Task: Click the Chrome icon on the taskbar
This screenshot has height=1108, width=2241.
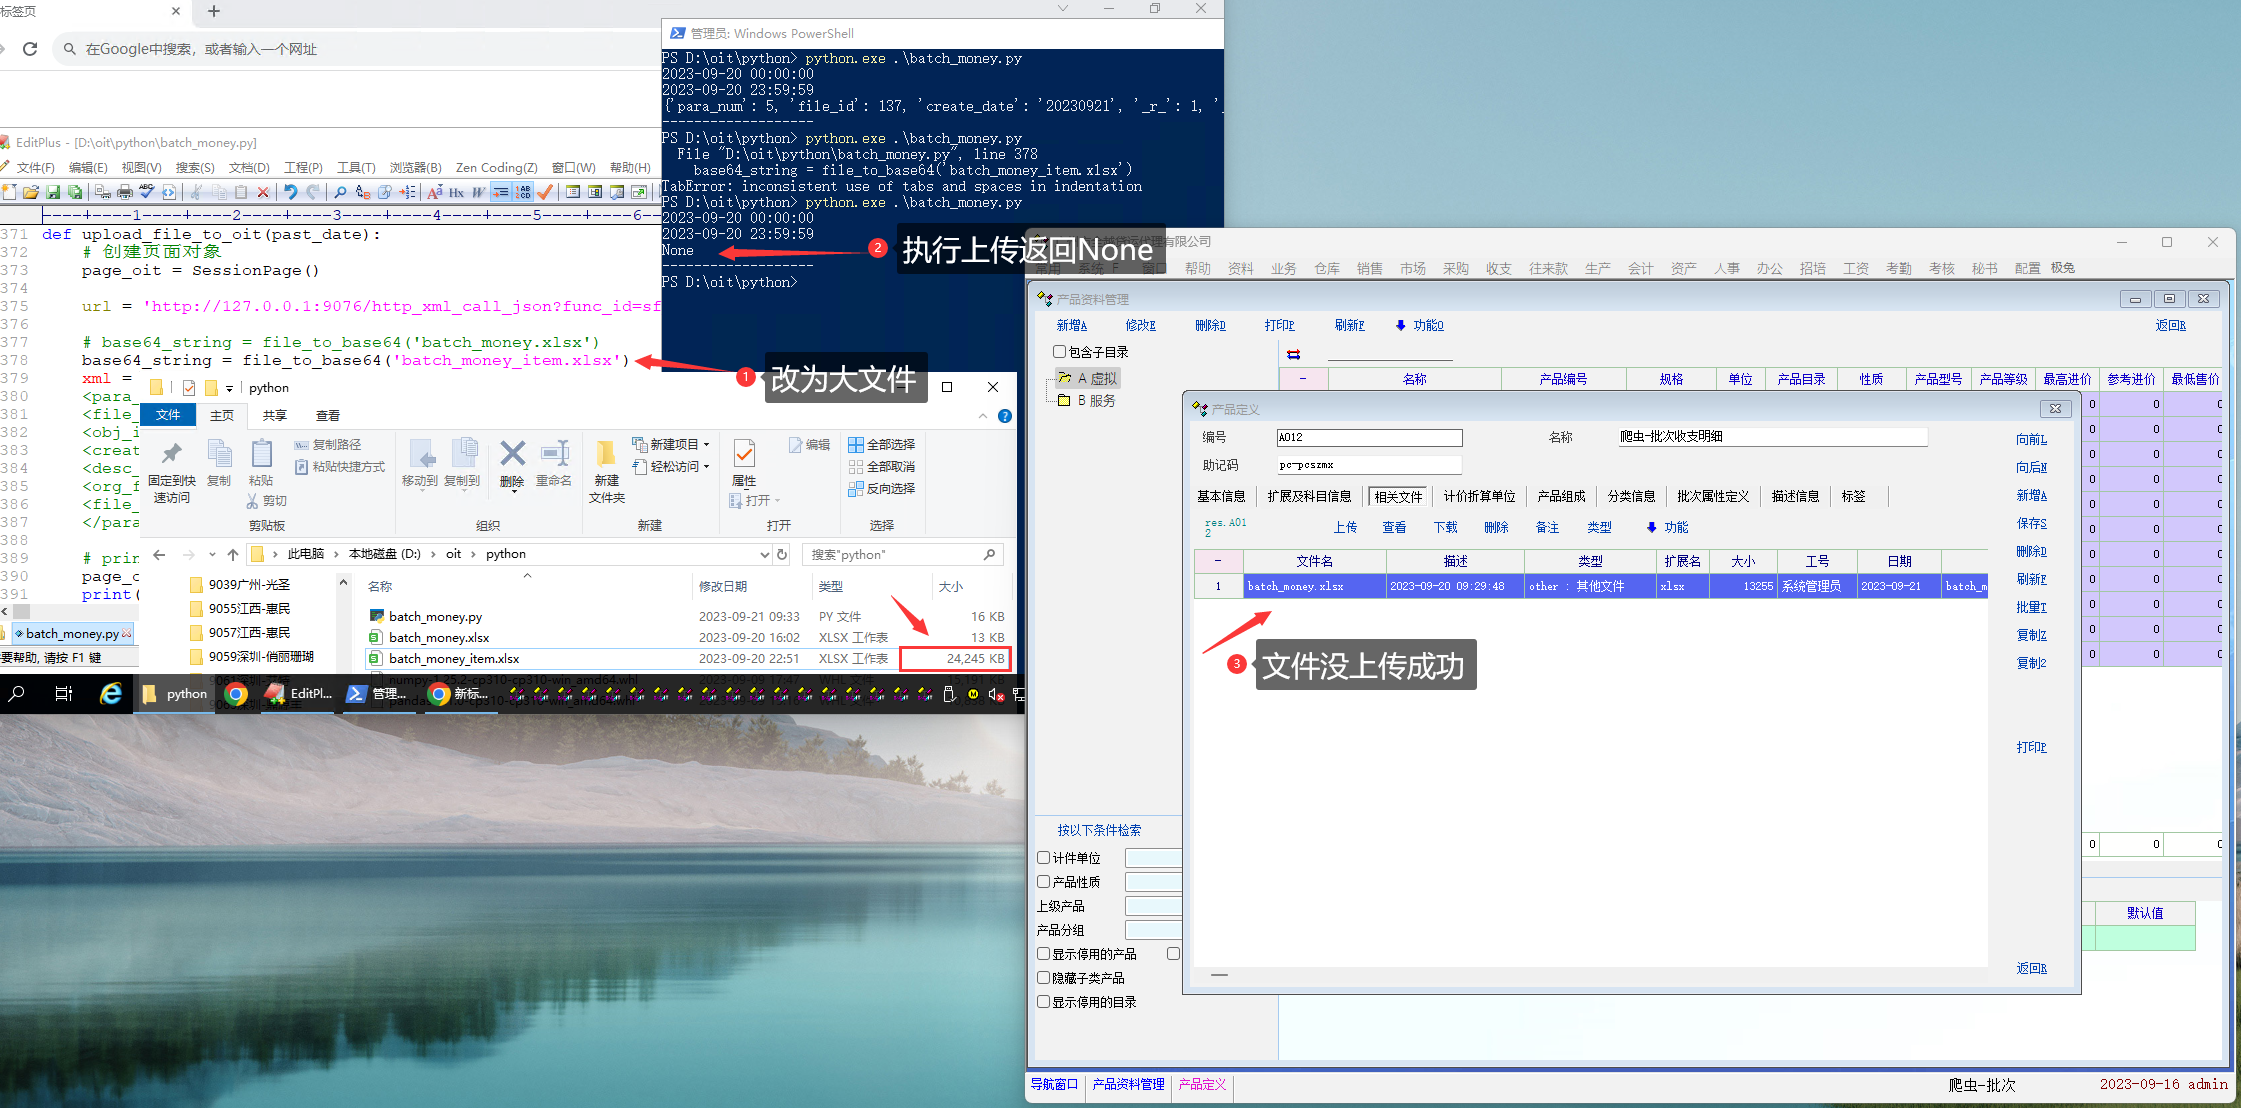Action: tap(236, 694)
